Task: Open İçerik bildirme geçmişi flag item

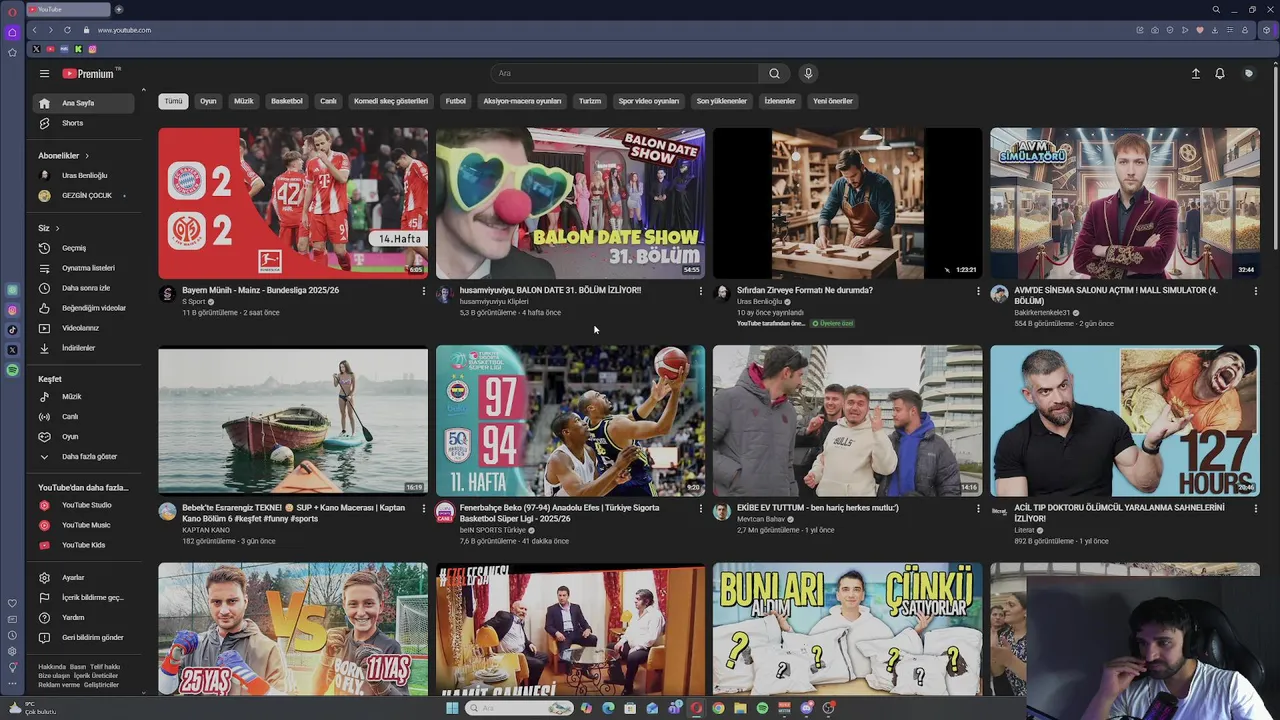Action: pos(84,597)
